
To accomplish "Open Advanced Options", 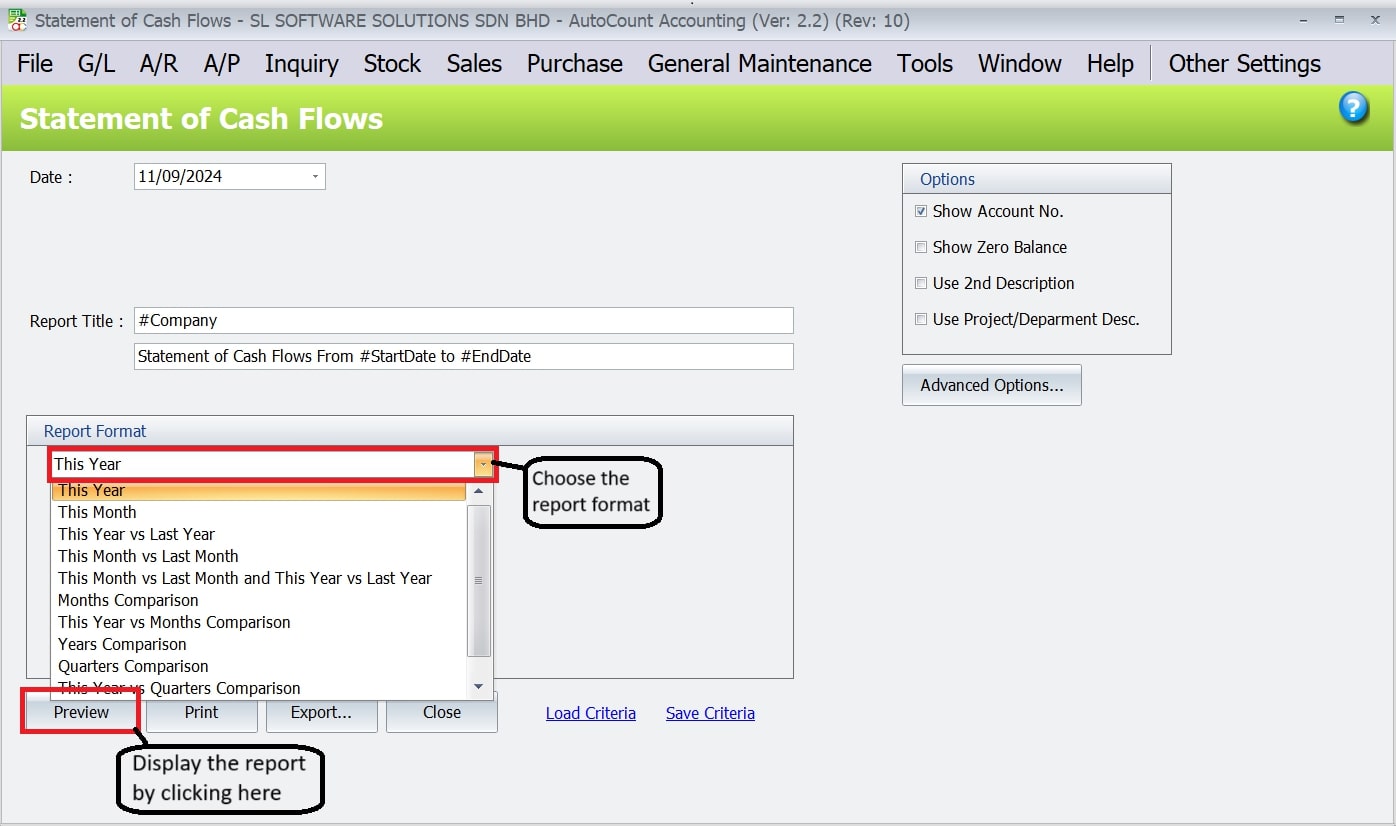I will [991, 385].
